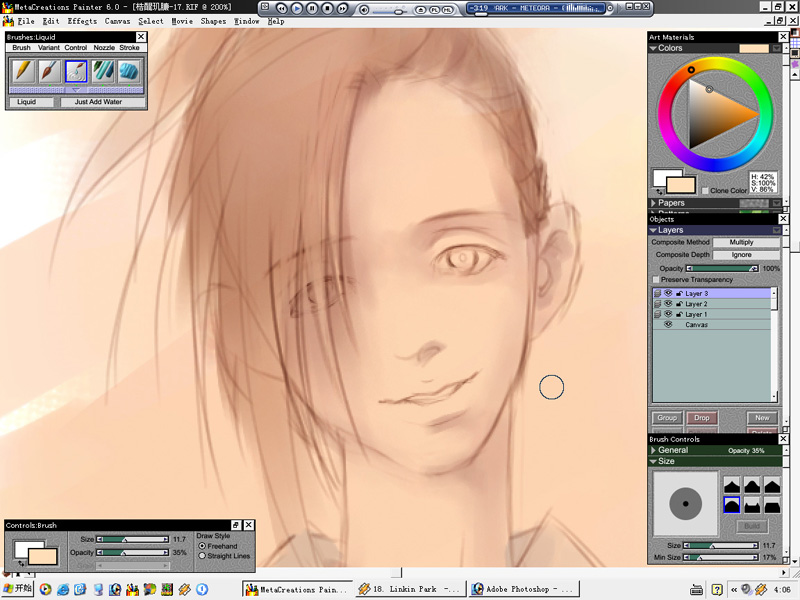Choose the second brush tip profile

pos(752,485)
